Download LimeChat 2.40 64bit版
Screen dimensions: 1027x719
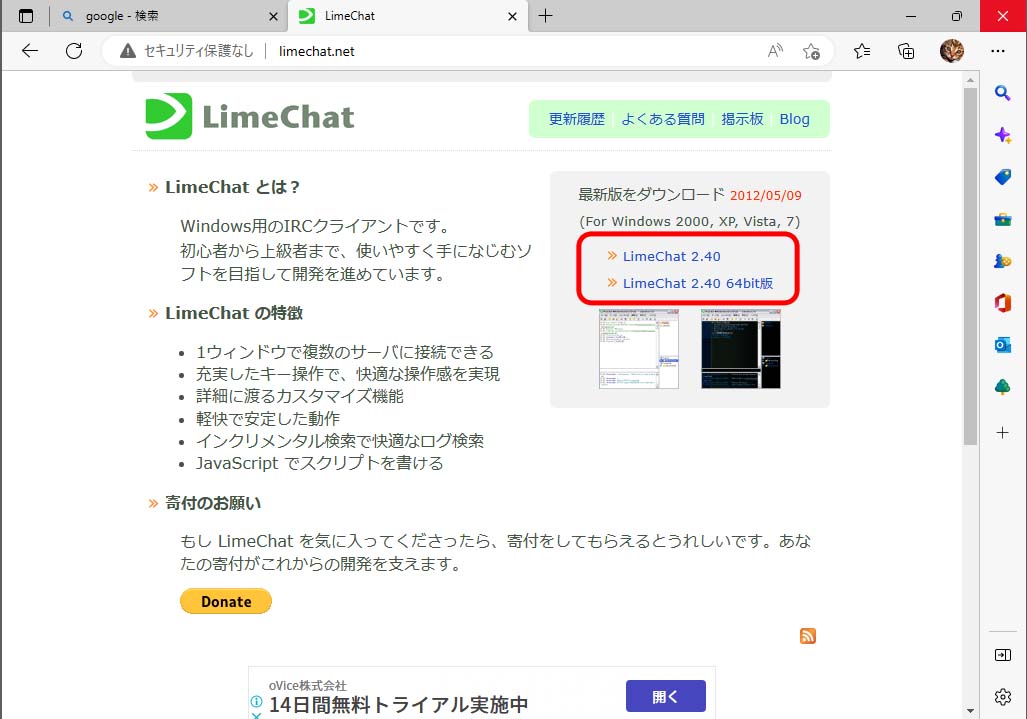point(698,284)
